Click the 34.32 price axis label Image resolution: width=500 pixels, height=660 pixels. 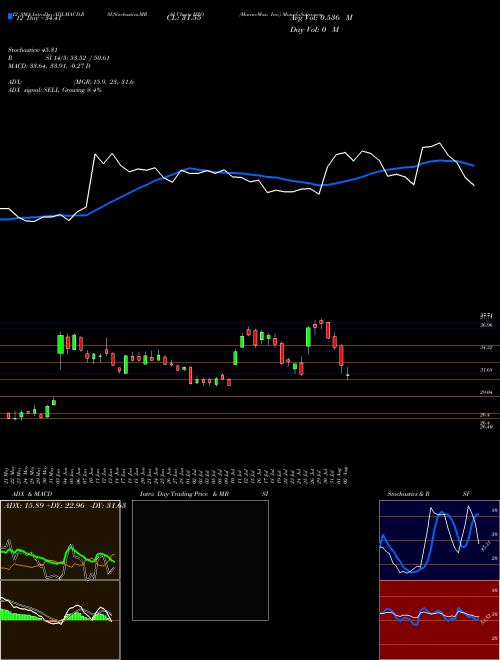point(486,348)
